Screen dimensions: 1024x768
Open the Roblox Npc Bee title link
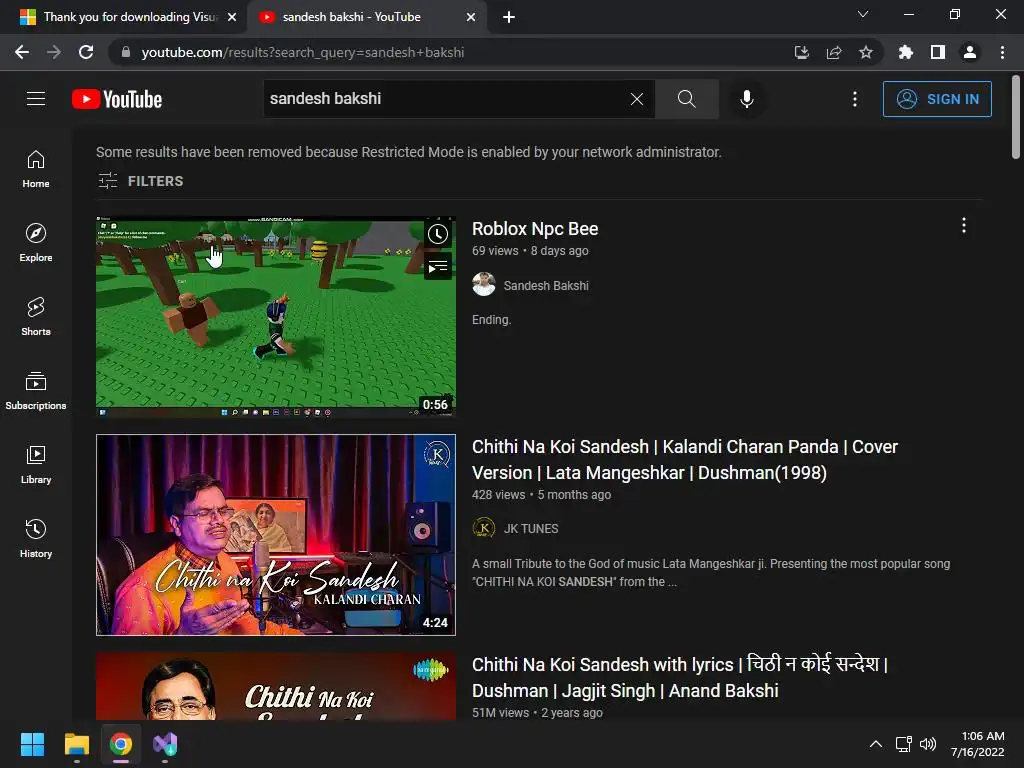point(535,229)
